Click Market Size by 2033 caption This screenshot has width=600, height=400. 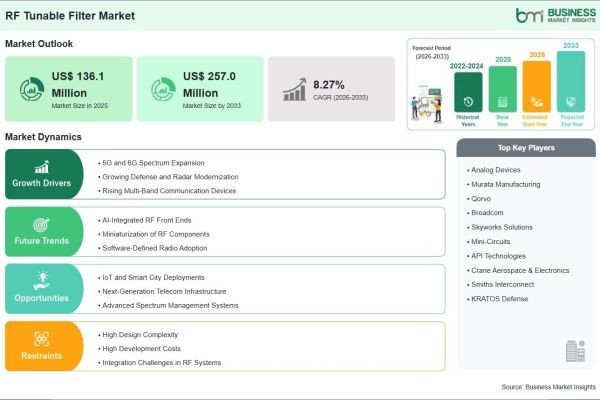pyautogui.click(x=212, y=106)
